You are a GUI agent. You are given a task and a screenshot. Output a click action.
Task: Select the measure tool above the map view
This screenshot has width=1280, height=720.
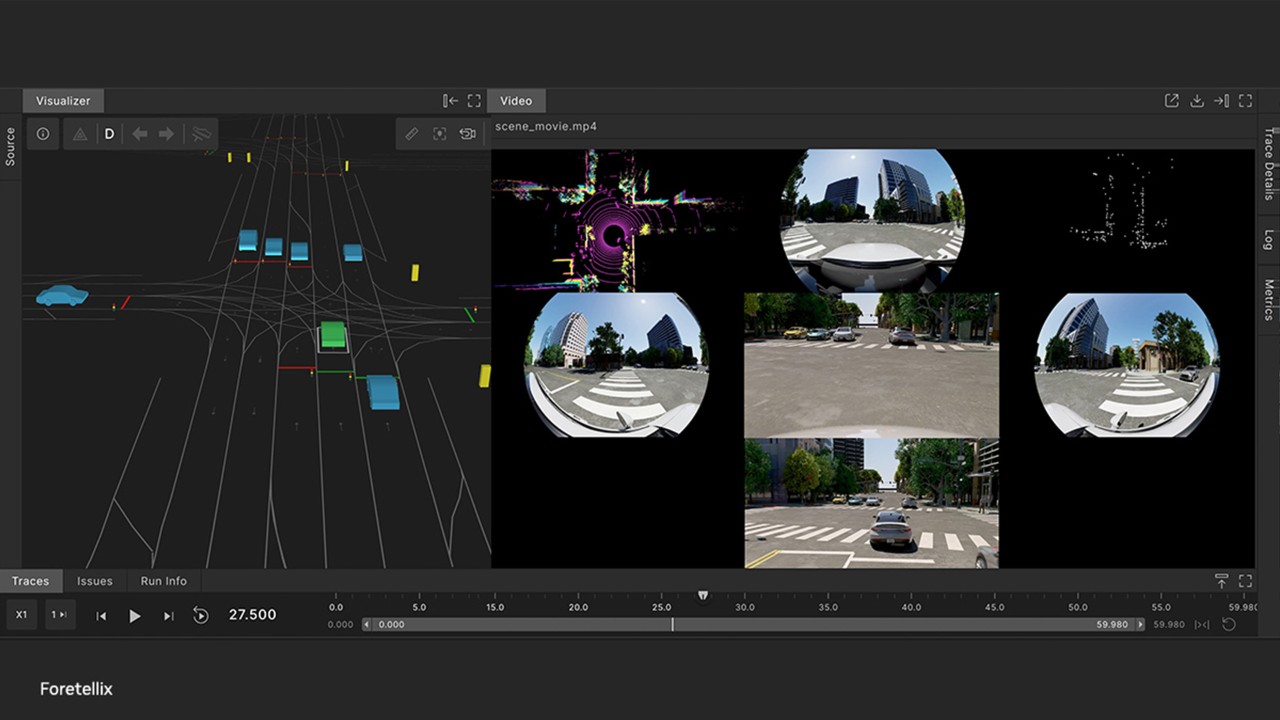coord(411,133)
